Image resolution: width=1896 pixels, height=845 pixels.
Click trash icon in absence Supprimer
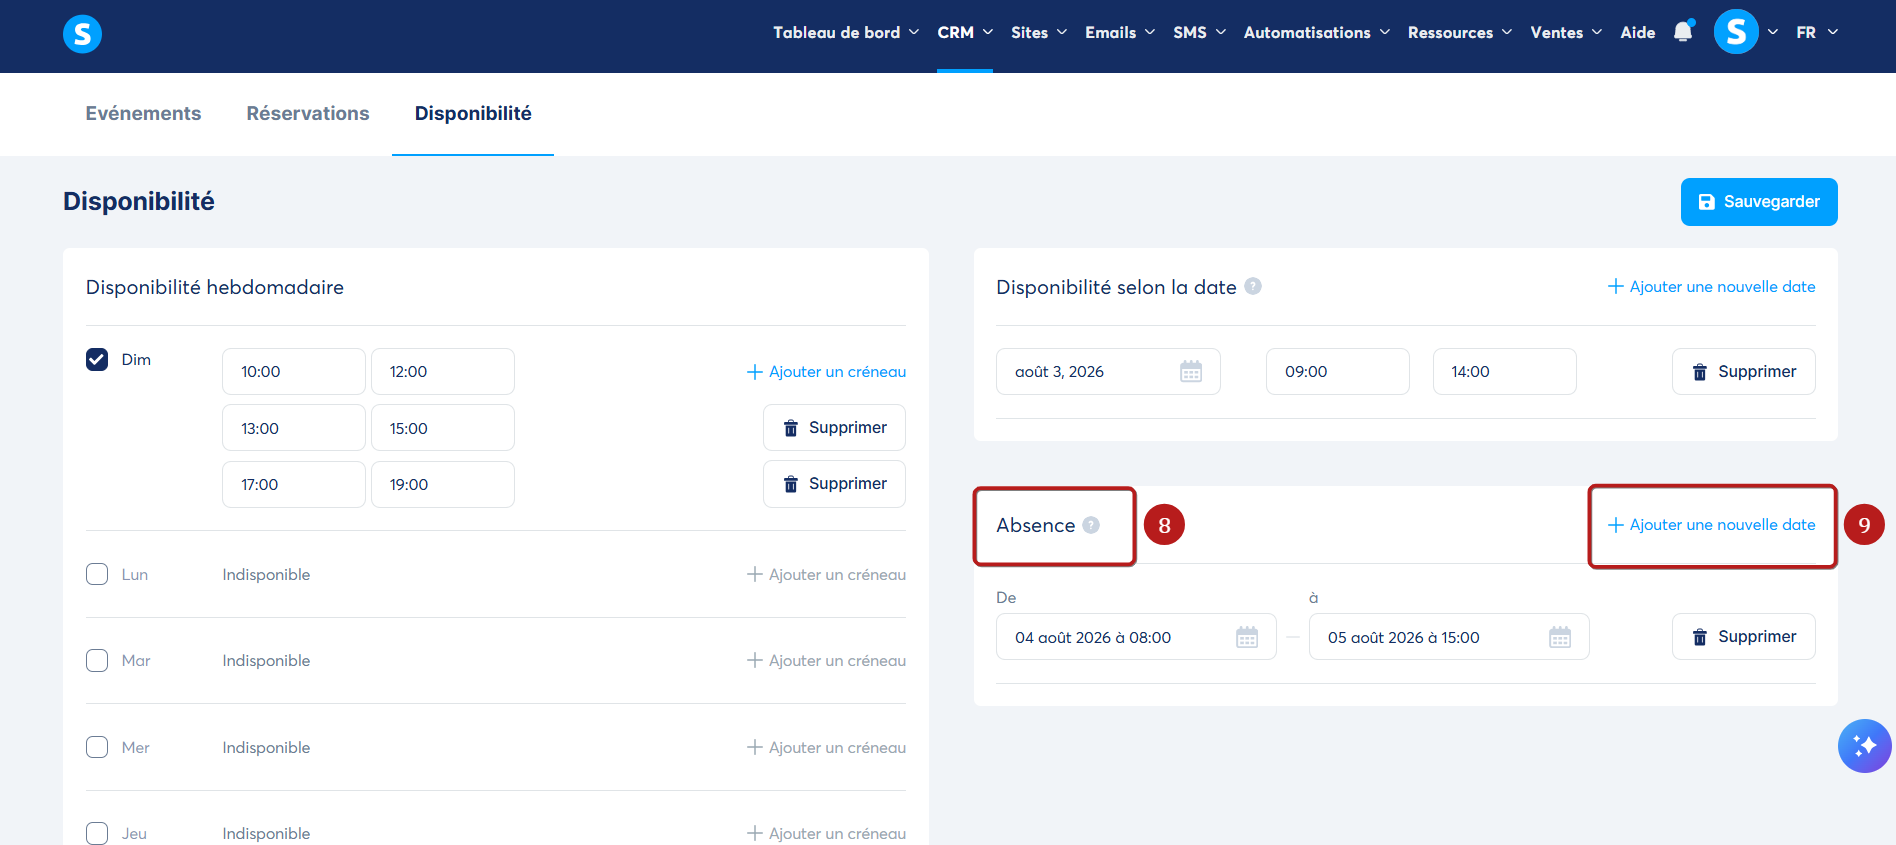click(x=1700, y=637)
